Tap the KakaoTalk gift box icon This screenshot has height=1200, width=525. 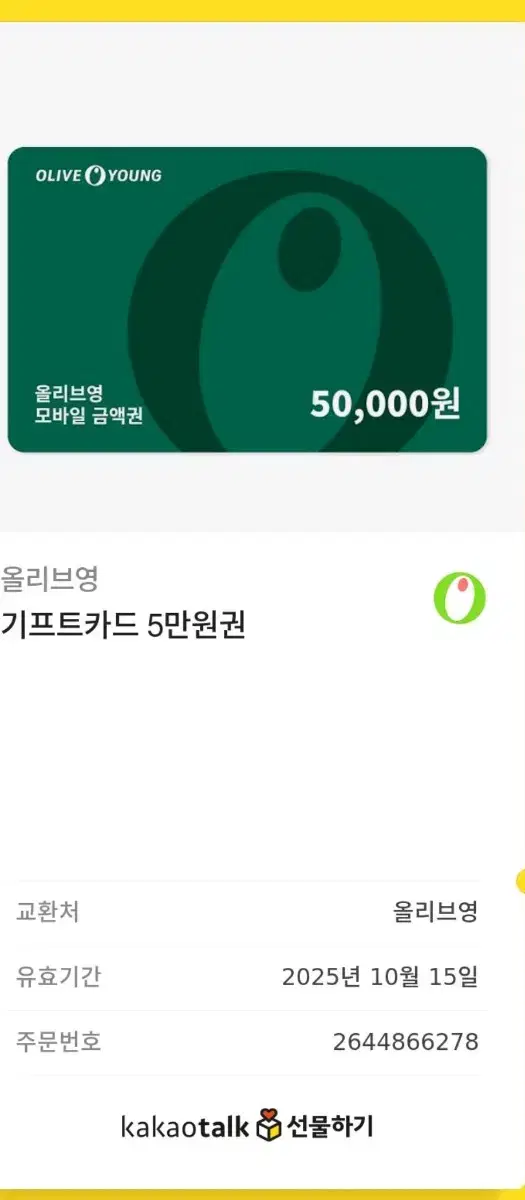(x=270, y=1126)
